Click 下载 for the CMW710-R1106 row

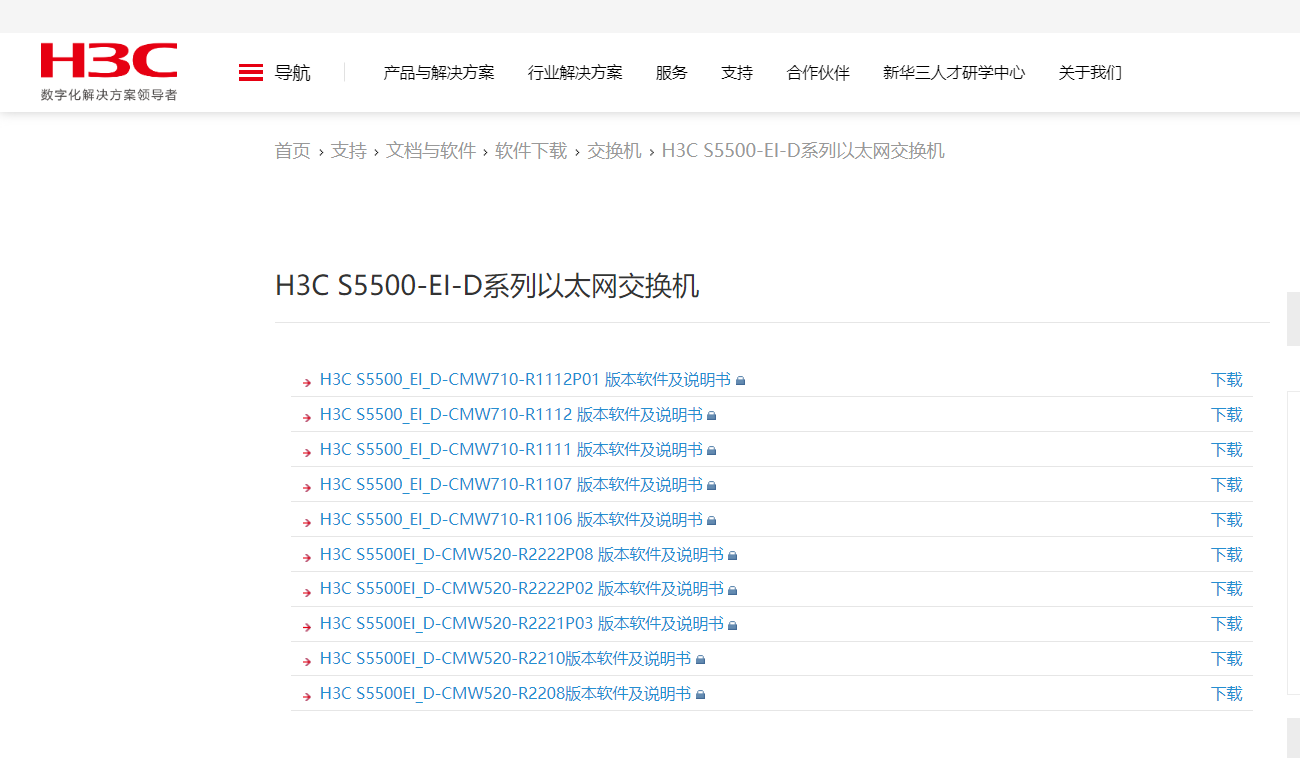click(1227, 520)
